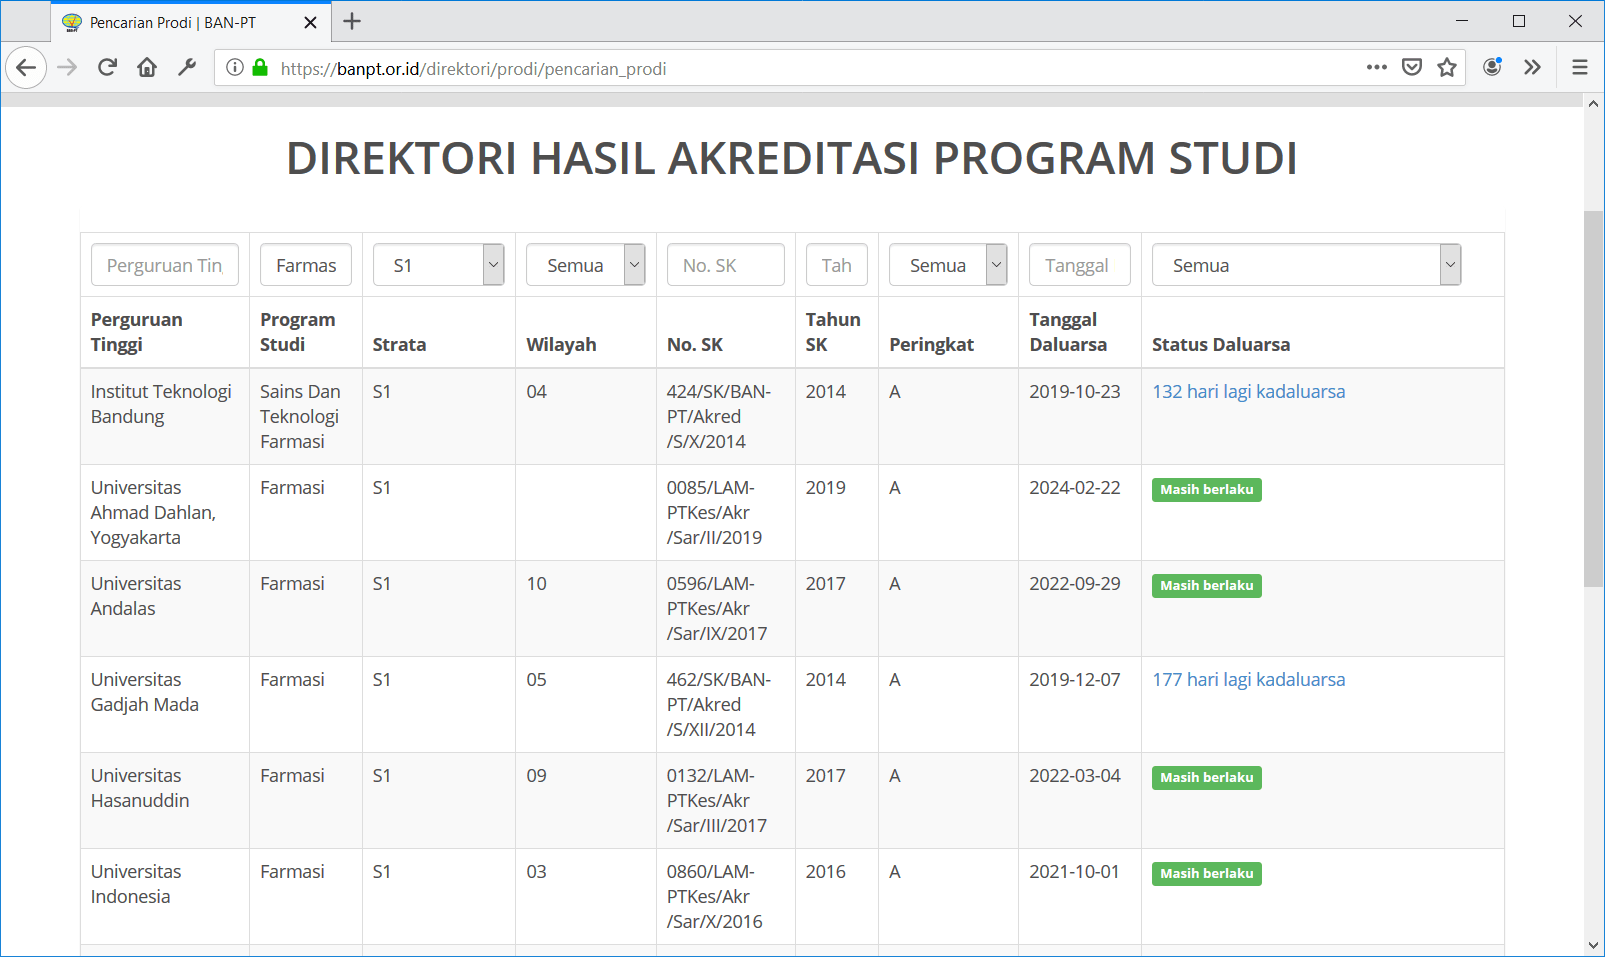Click the 177 hari lagi kadaluarsa link

coord(1248,680)
